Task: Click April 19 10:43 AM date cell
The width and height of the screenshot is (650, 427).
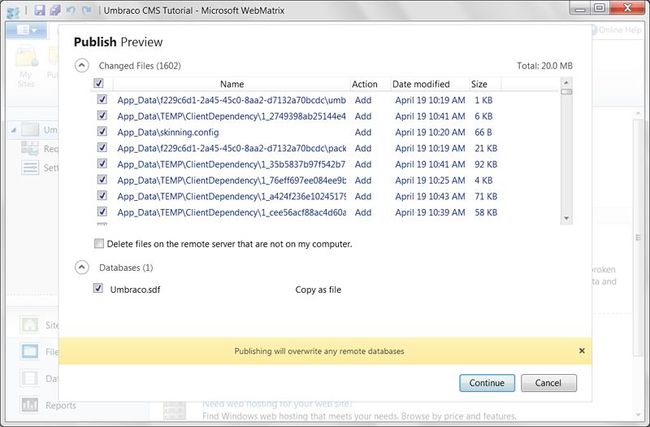Action: [430, 196]
